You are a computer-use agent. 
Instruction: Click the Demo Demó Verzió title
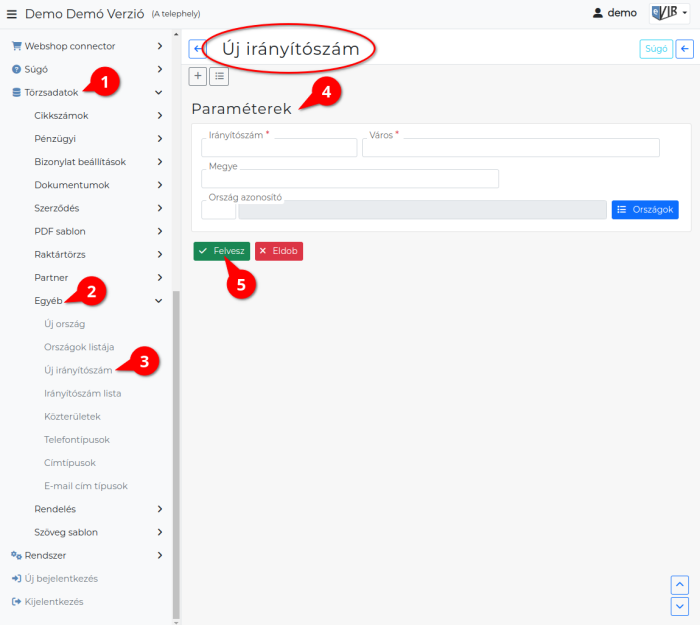(x=84, y=14)
